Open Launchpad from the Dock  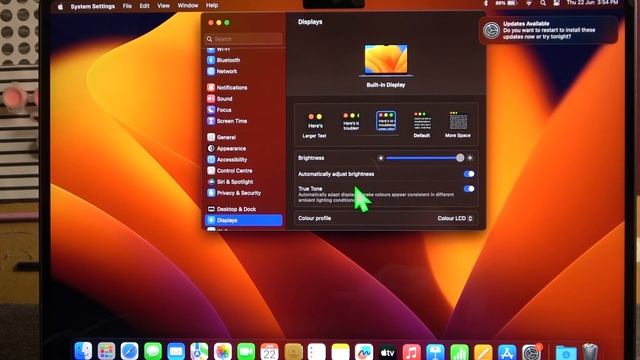click(x=106, y=351)
